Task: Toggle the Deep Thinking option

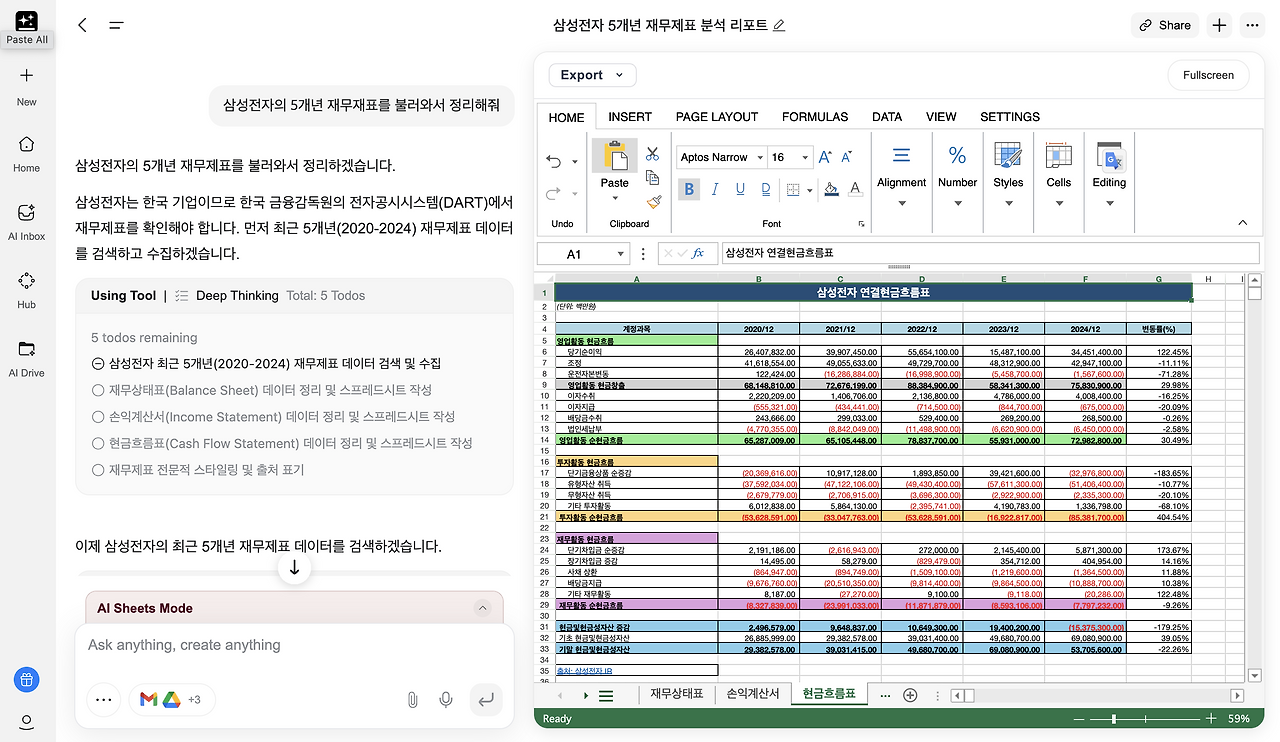Action: tap(226, 295)
